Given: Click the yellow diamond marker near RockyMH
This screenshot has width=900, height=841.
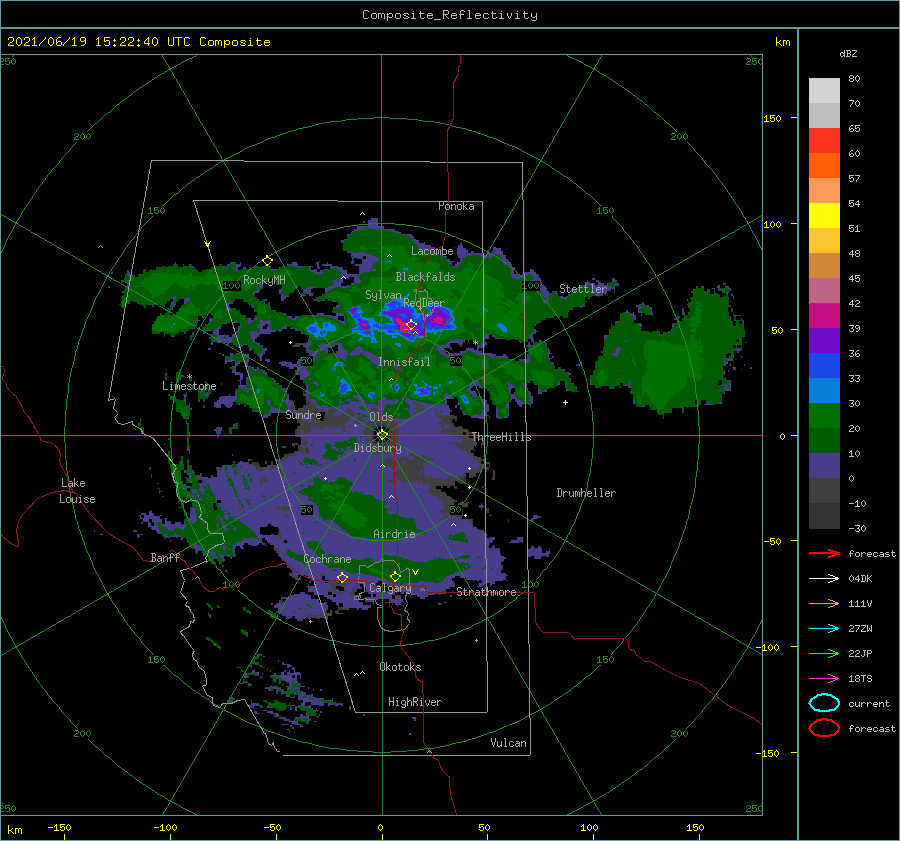Looking at the screenshot, I should [x=267, y=261].
